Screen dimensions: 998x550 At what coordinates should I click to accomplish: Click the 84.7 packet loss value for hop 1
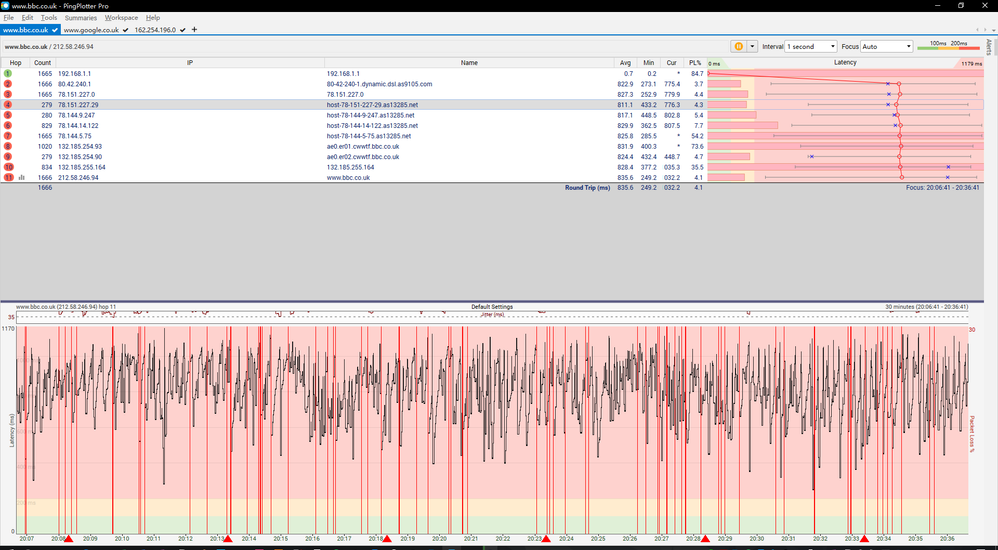pyautogui.click(x=697, y=74)
